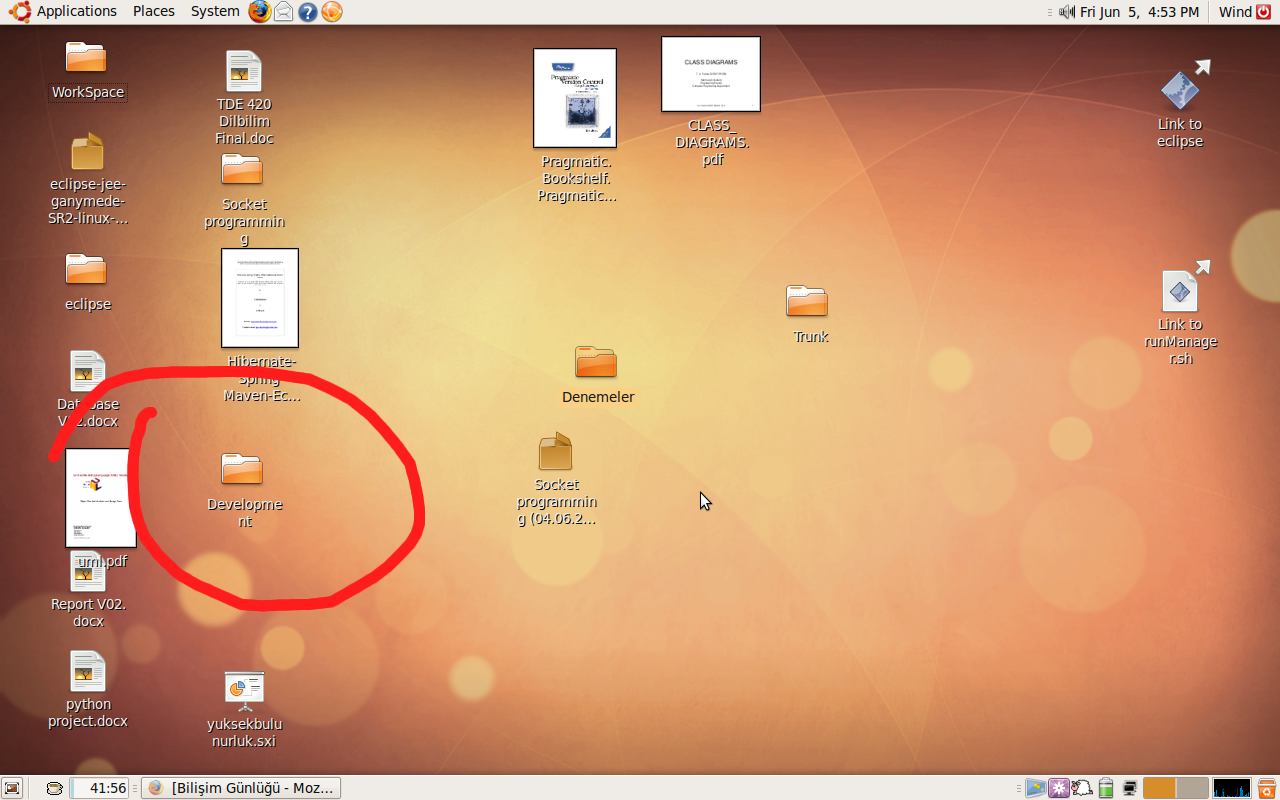Viewport: 1280px width, 800px height.
Task: Select Link to runManager.sh shortcut
Action: coord(1180,290)
